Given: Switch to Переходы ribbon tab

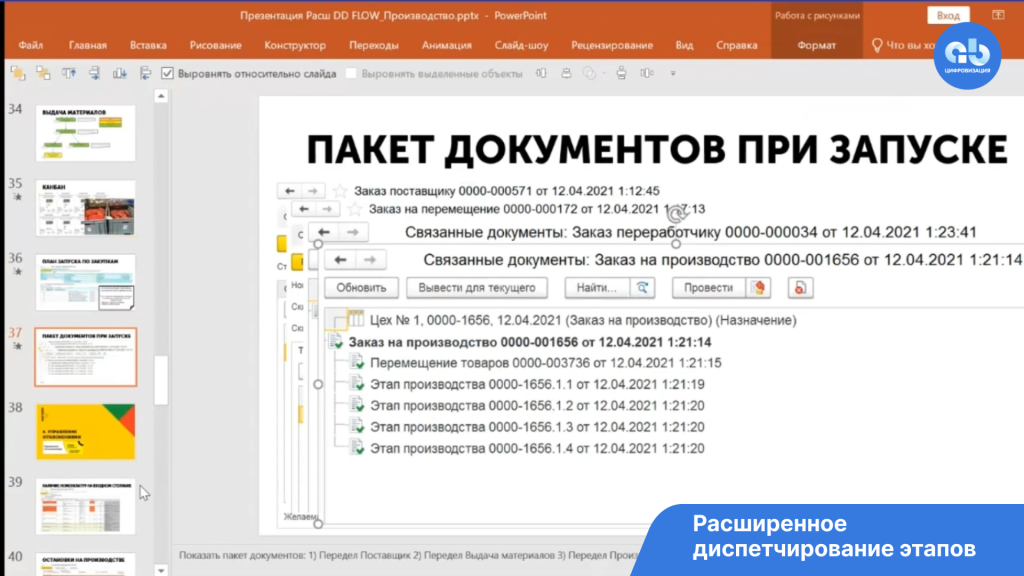Looking at the screenshot, I should tap(374, 45).
